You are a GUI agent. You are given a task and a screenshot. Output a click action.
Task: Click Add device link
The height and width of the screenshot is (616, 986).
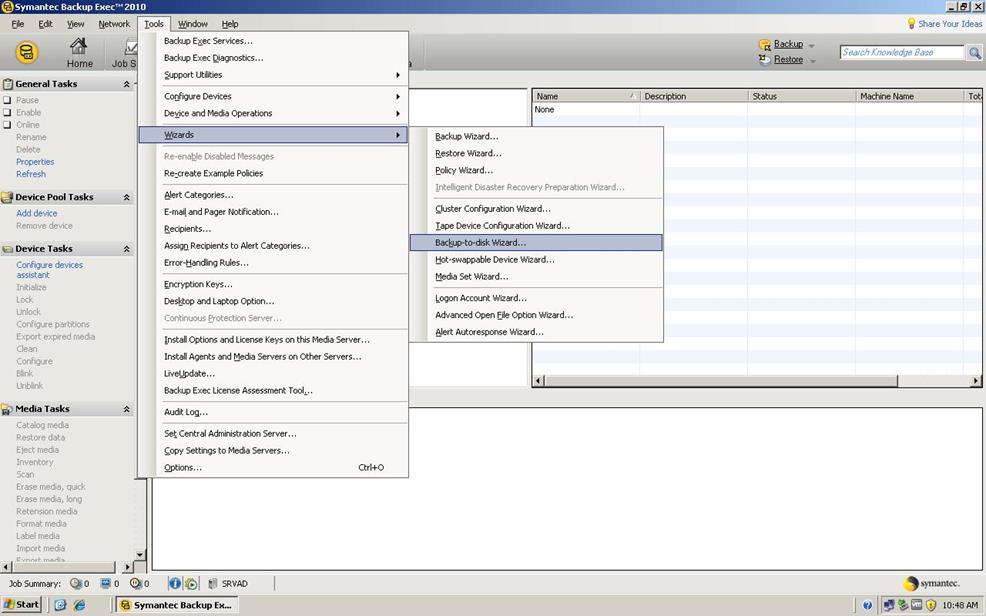(36, 213)
